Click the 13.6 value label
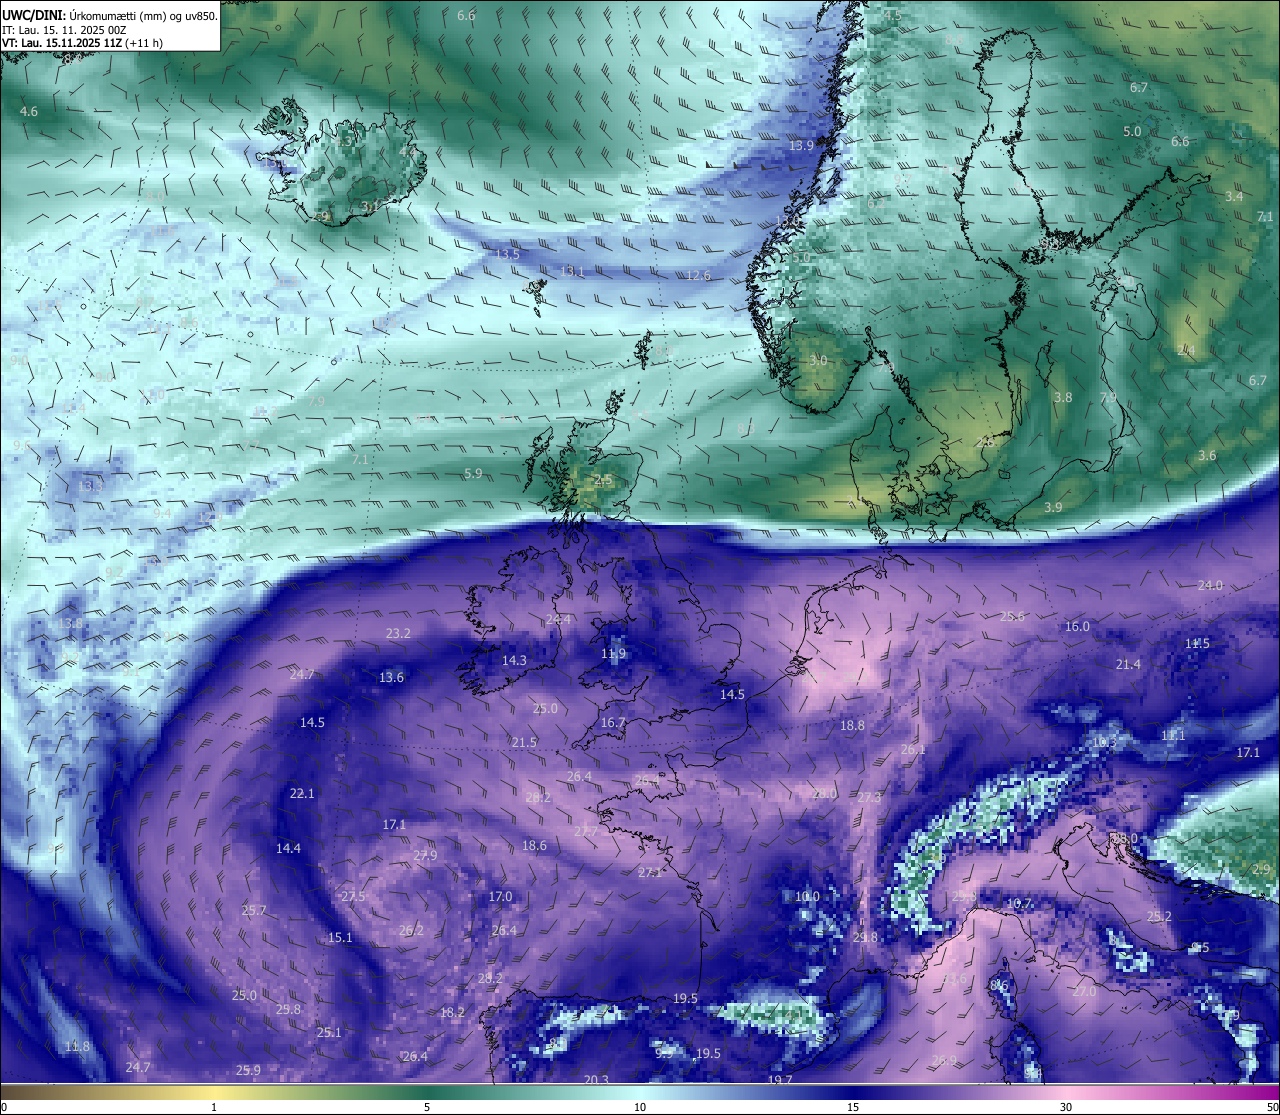The width and height of the screenshot is (1280, 1115). point(391,677)
